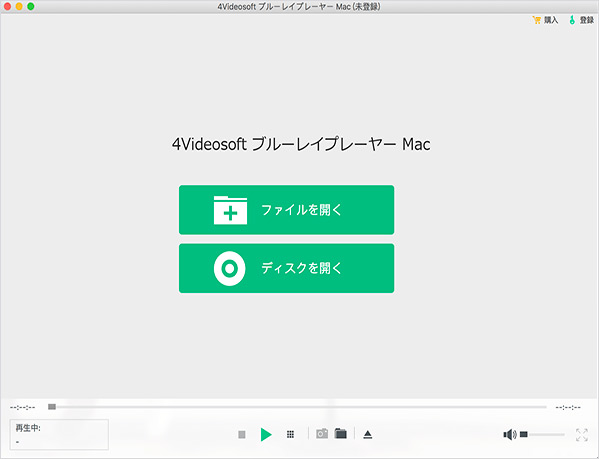Viewport: 599px width, 459px height.
Task: Eject the disc with the eject icon
Action: 367,435
